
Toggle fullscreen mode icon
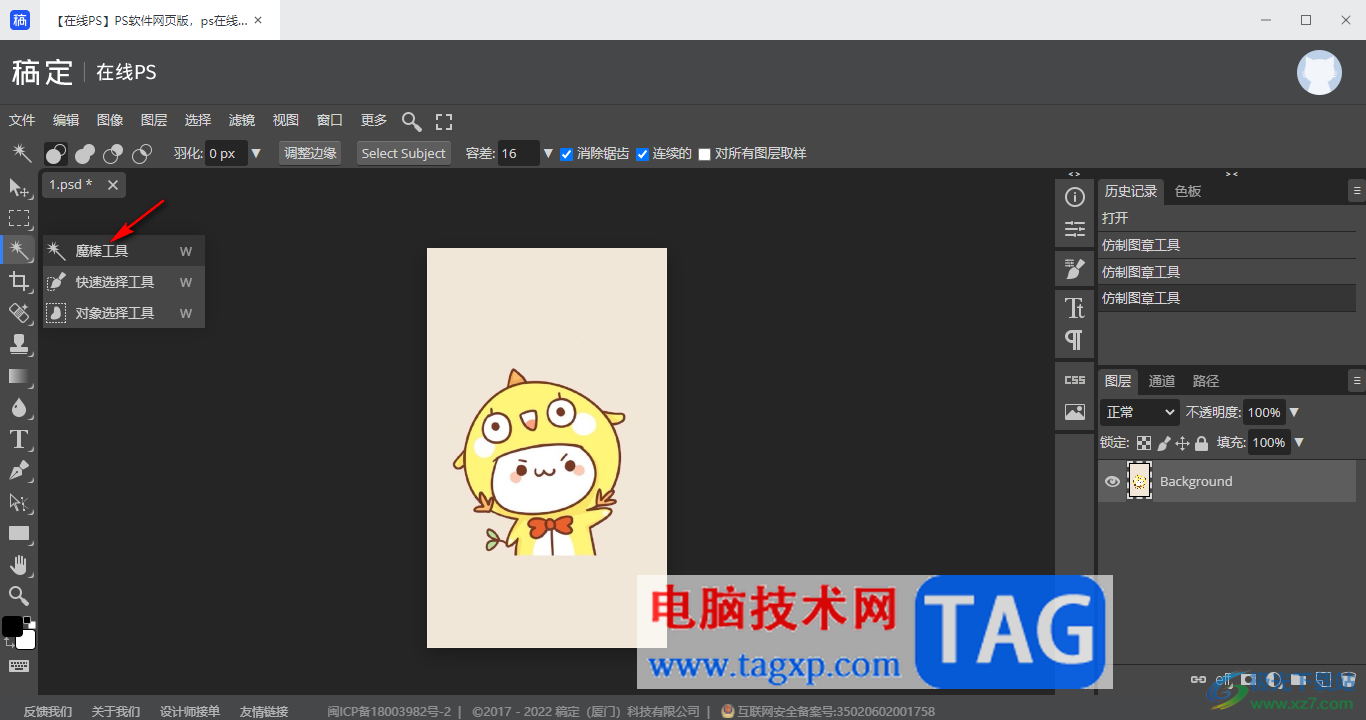(x=444, y=121)
